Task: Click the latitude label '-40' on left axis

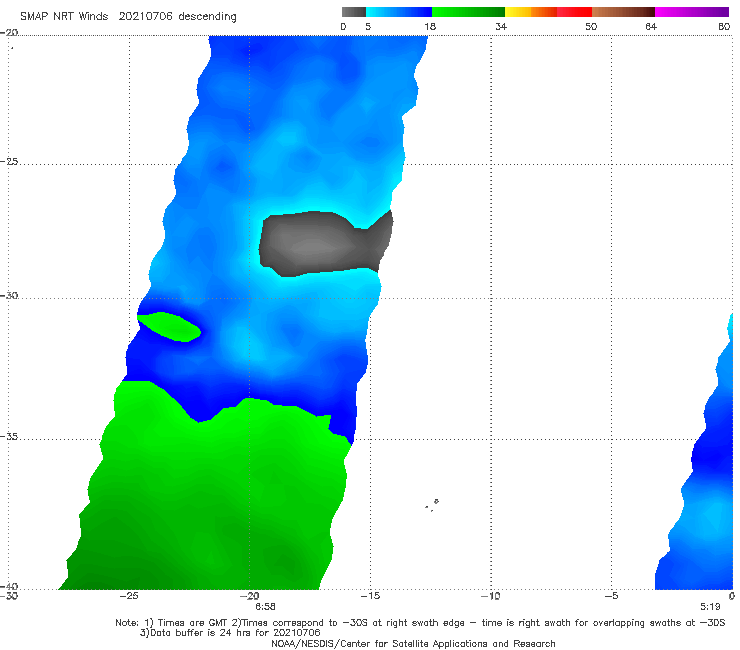Action: (x=9, y=586)
